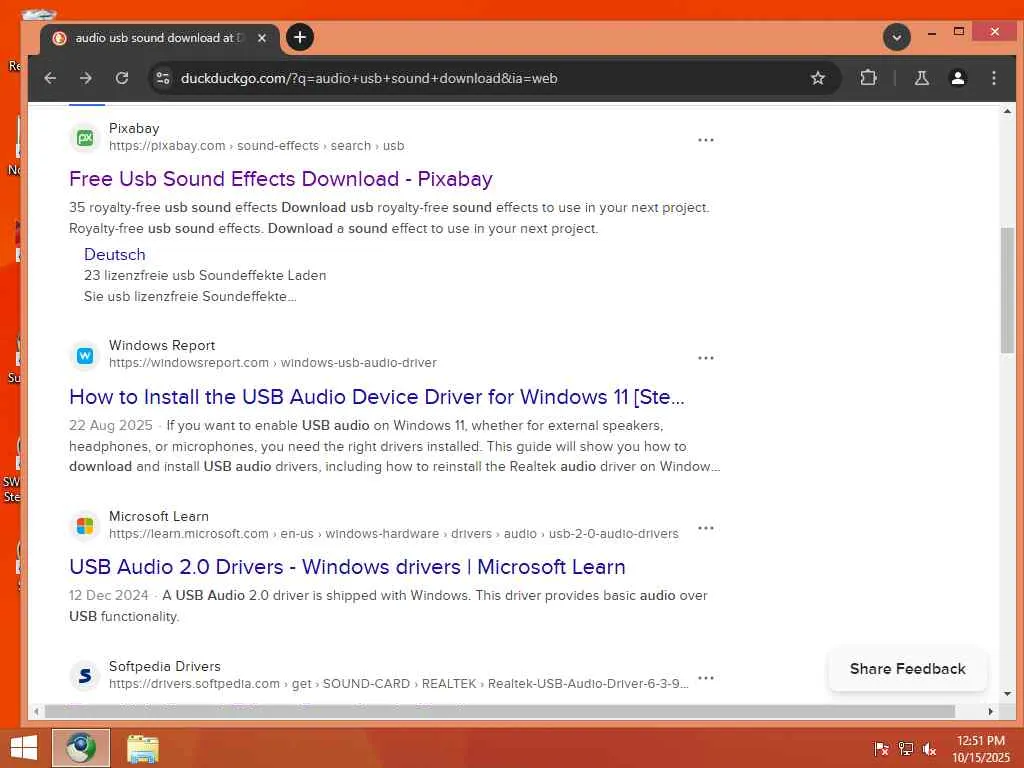The height and width of the screenshot is (768, 1024).
Task: Open the Extensions puzzle icon
Action: pyautogui.click(x=868, y=78)
